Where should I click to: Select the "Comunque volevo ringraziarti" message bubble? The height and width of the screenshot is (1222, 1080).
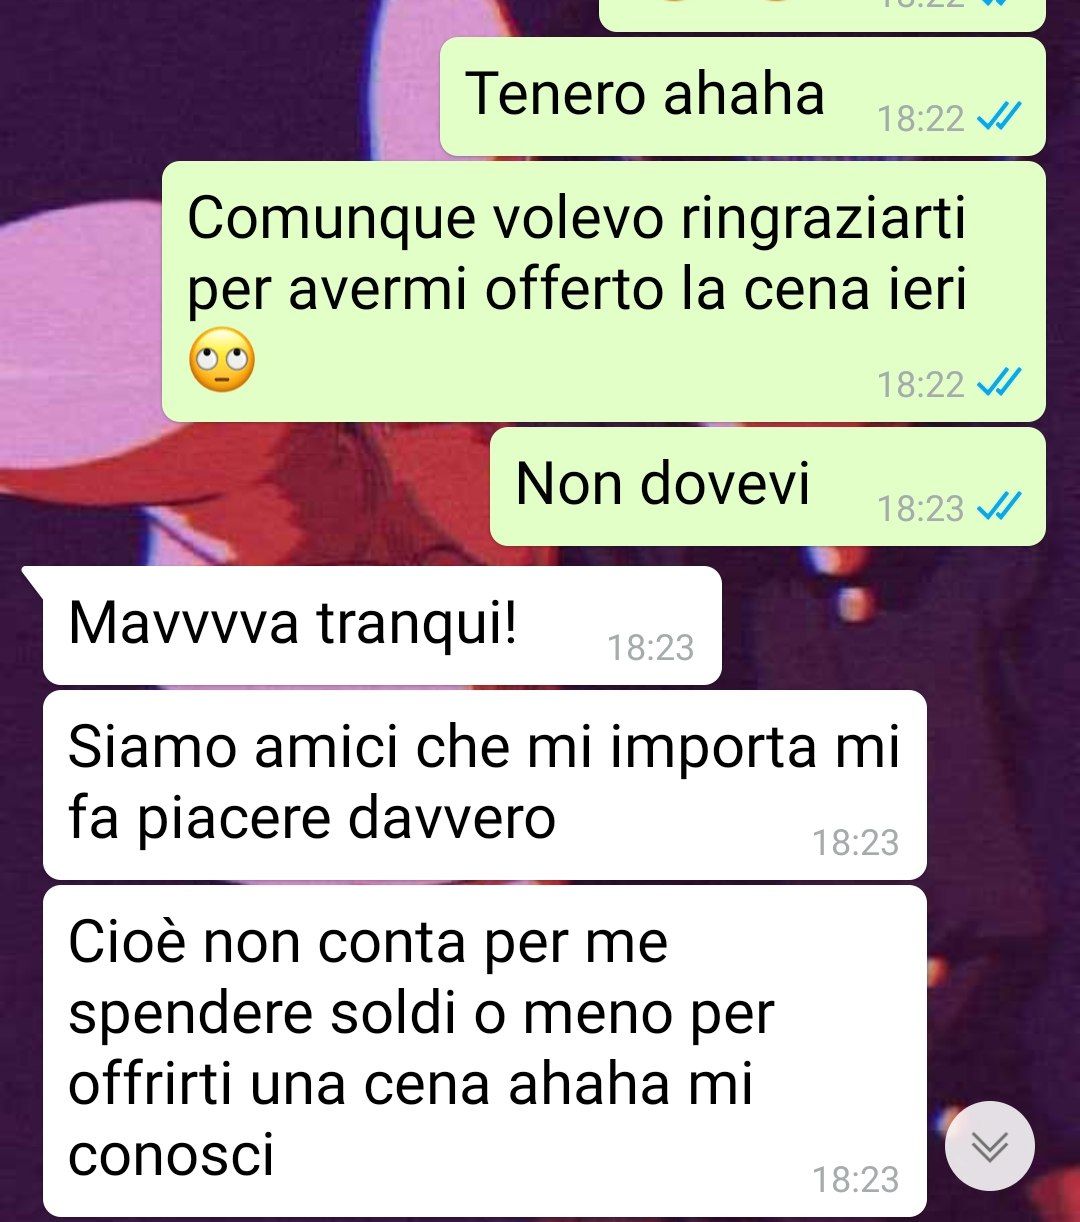pos(603,292)
